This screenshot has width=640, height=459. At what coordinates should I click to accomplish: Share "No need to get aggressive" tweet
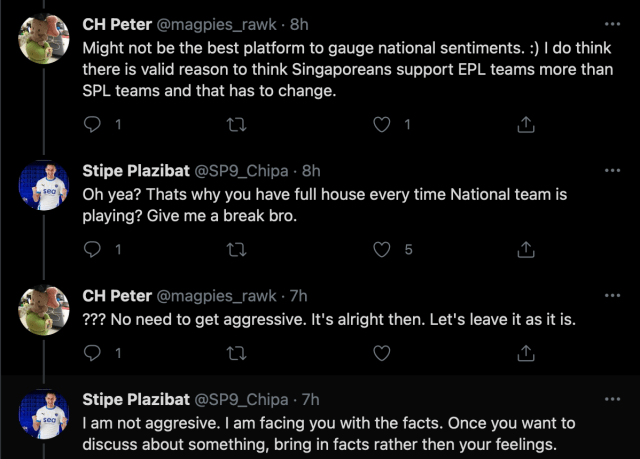pyautogui.click(x=525, y=353)
